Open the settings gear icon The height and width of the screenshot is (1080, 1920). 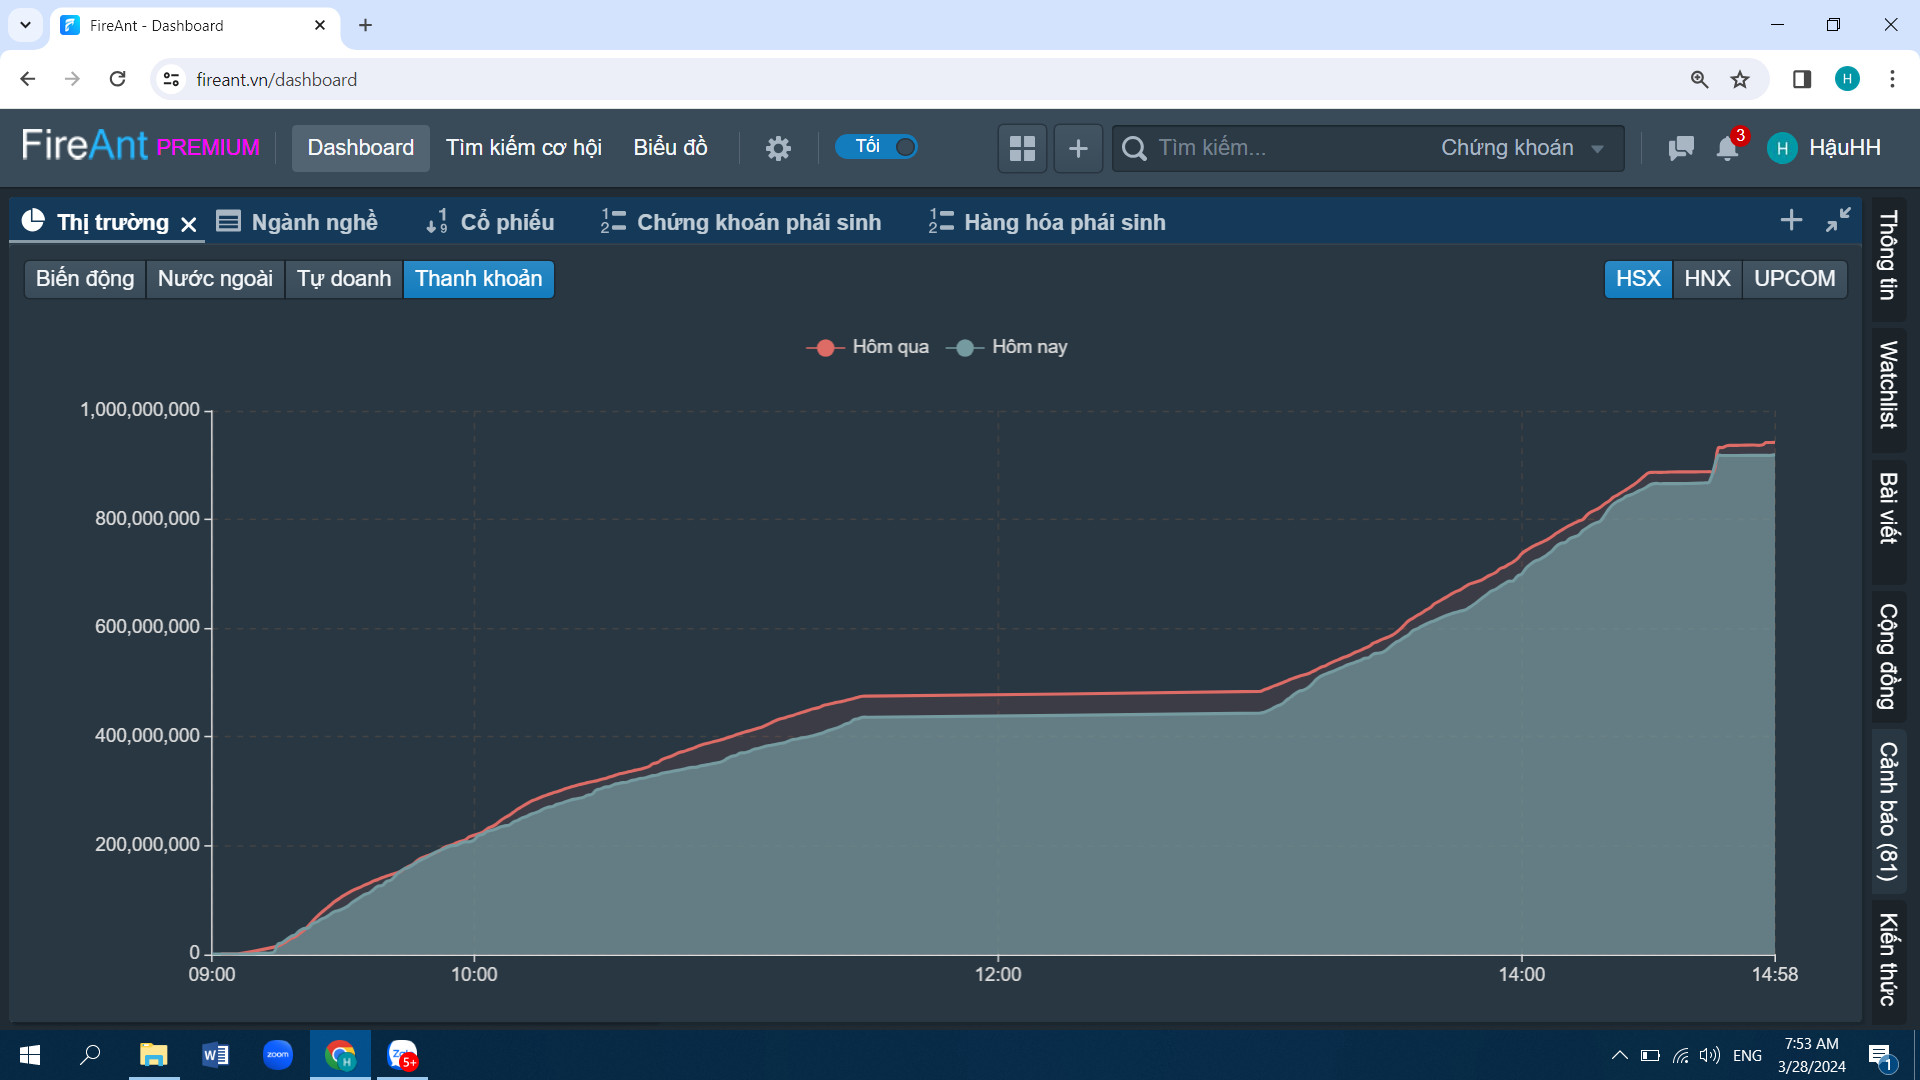tap(778, 148)
